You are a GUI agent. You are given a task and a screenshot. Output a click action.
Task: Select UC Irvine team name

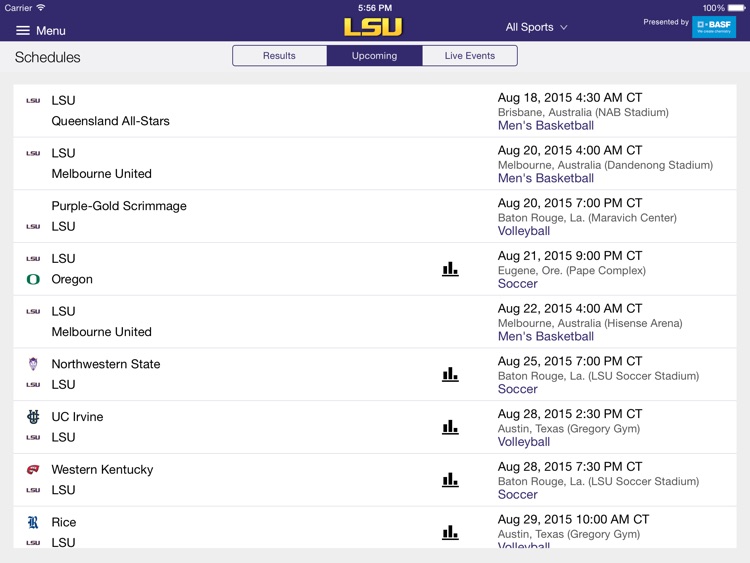click(x=77, y=417)
